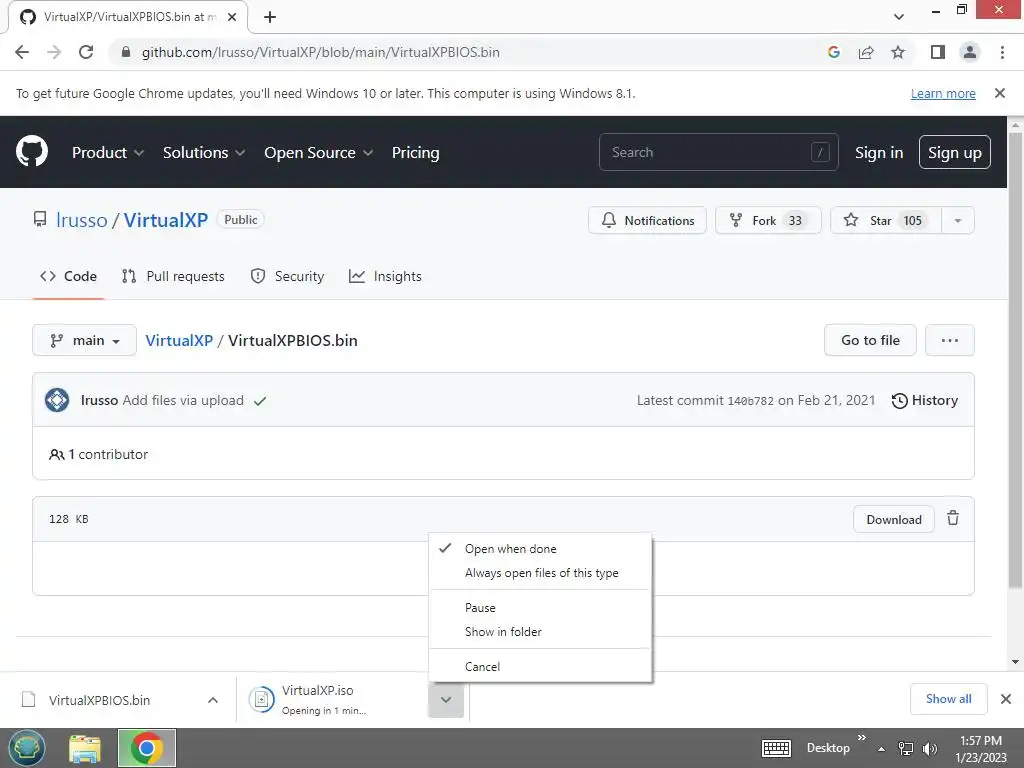Open the Pricing page

[x=415, y=152]
